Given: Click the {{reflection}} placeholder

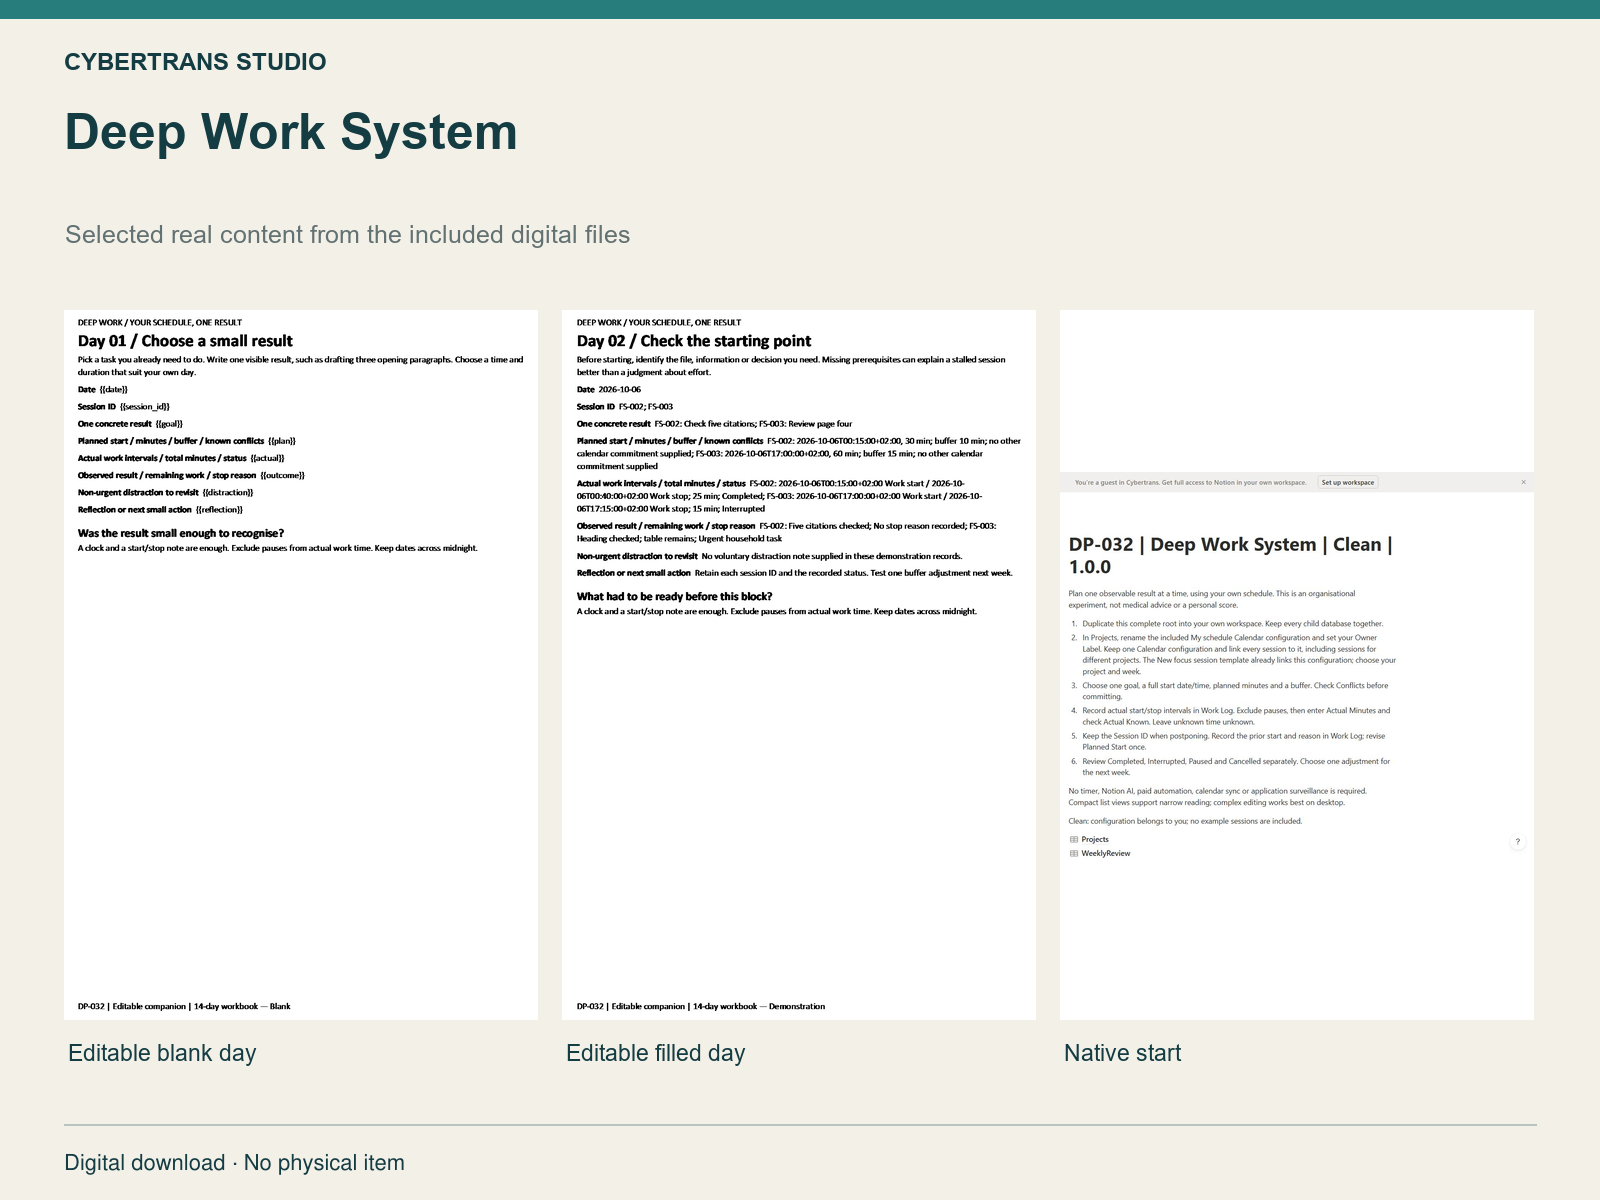Looking at the screenshot, I should coord(219,510).
